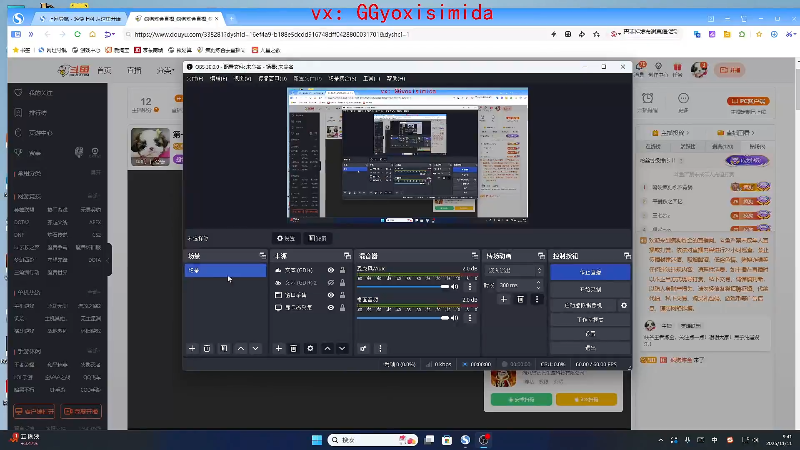
Task: Toggle lock on the window capture source
Action: [342, 295]
